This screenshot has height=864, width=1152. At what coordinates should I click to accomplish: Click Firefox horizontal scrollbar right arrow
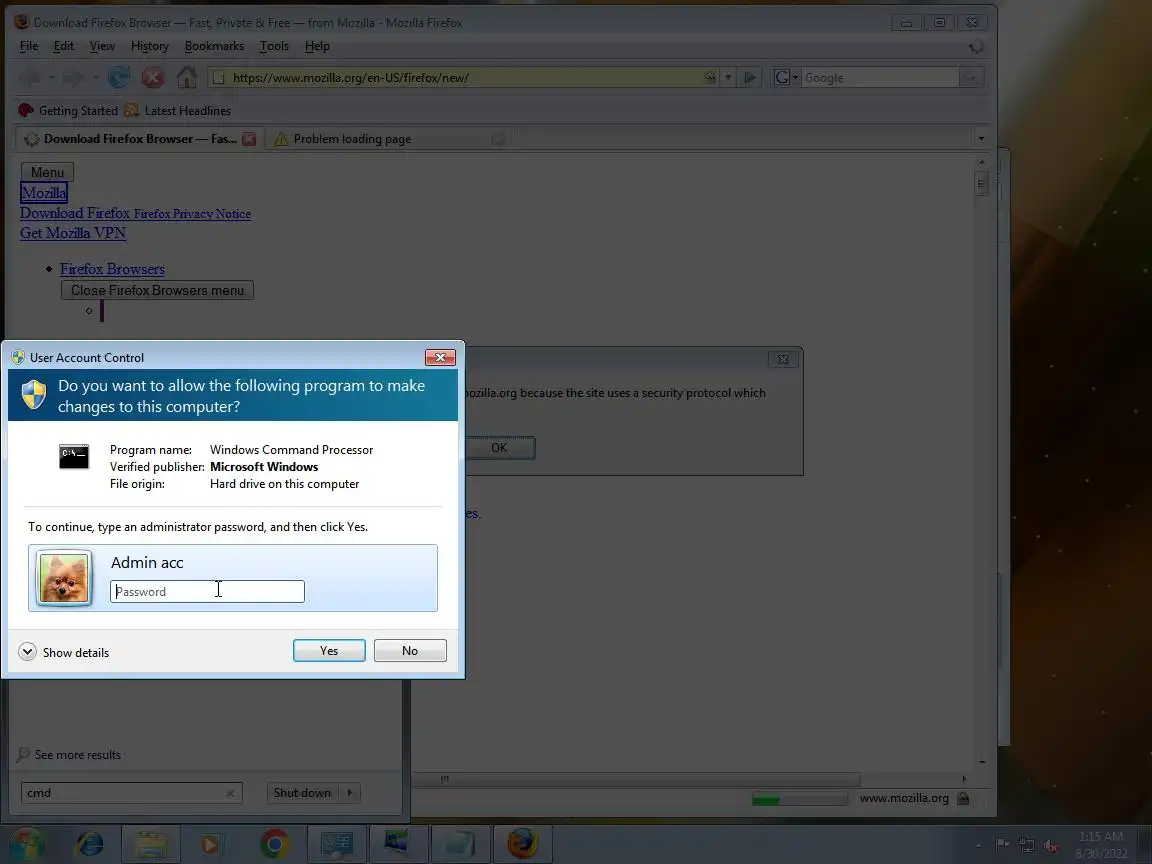(x=964, y=779)
